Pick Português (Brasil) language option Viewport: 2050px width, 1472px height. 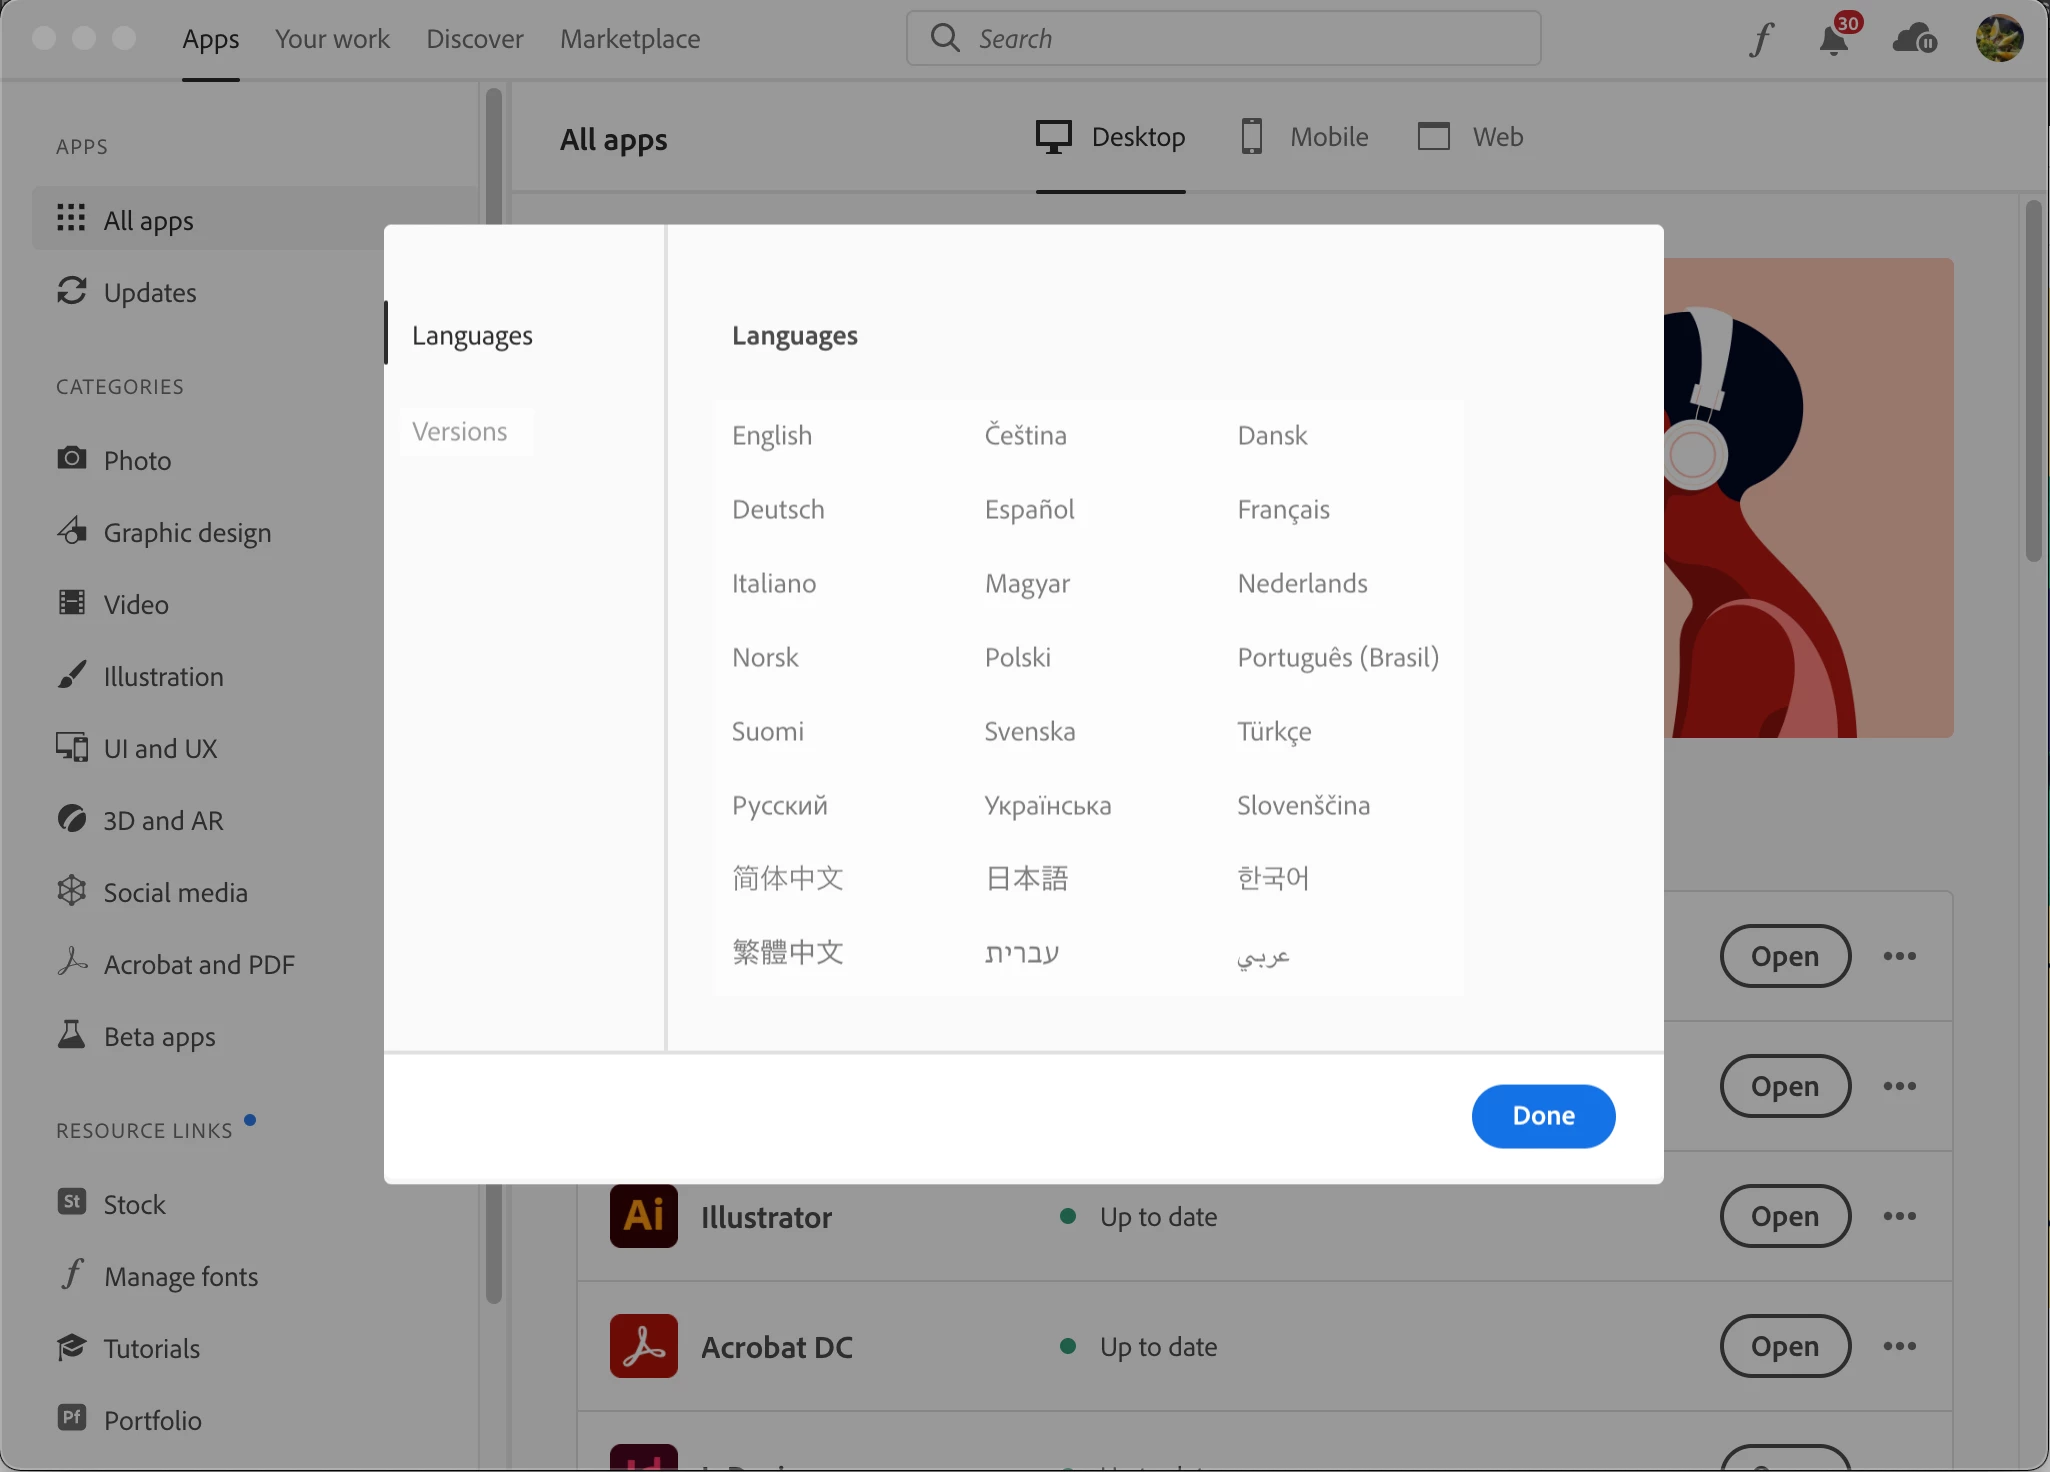click(1337, 658)
